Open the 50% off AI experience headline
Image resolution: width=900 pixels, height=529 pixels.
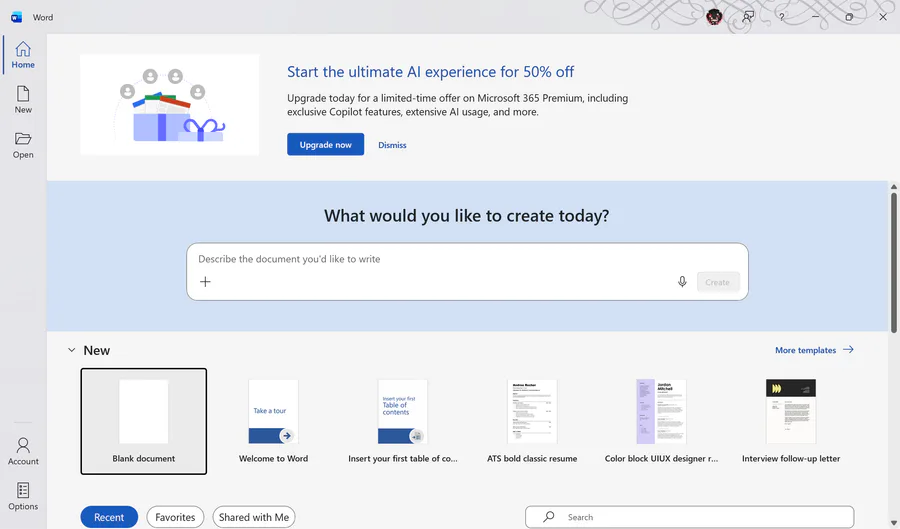coord(430,72)
